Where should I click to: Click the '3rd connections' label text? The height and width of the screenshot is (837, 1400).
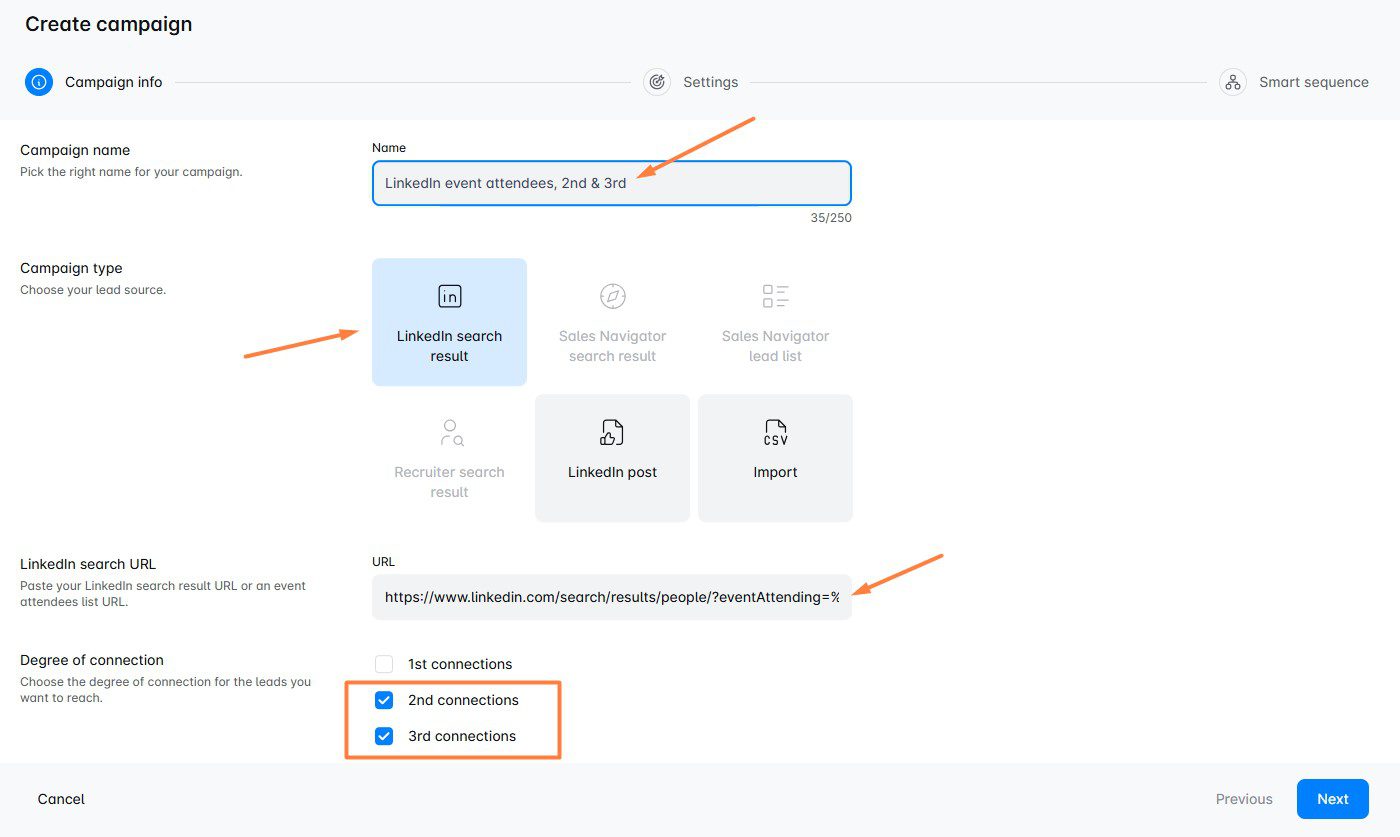coord(462,736)
